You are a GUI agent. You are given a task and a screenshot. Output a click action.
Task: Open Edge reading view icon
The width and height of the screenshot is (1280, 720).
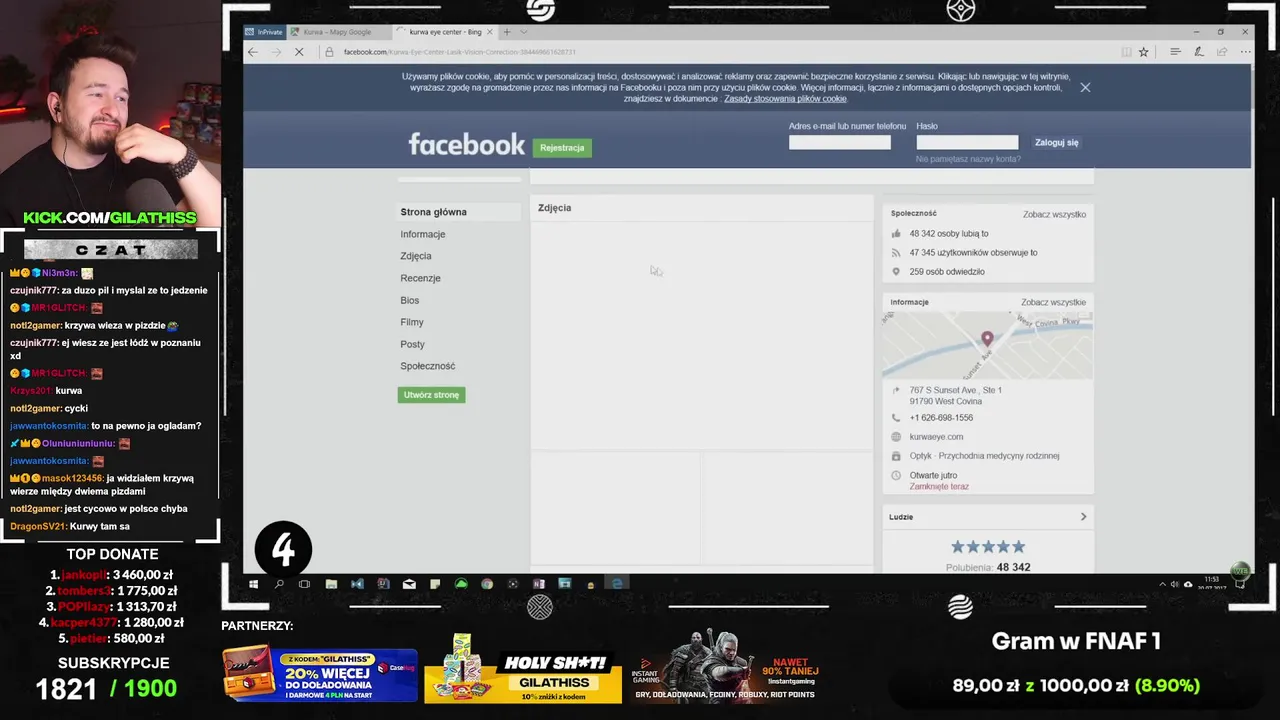click(x=1127, y=52)
